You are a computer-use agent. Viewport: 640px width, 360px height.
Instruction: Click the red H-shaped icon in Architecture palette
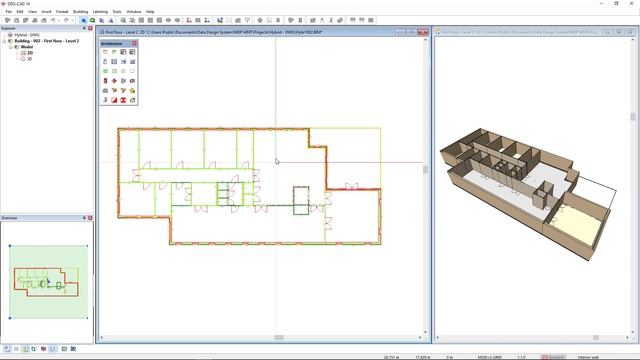pyautogui.click(x=123, y=100)
